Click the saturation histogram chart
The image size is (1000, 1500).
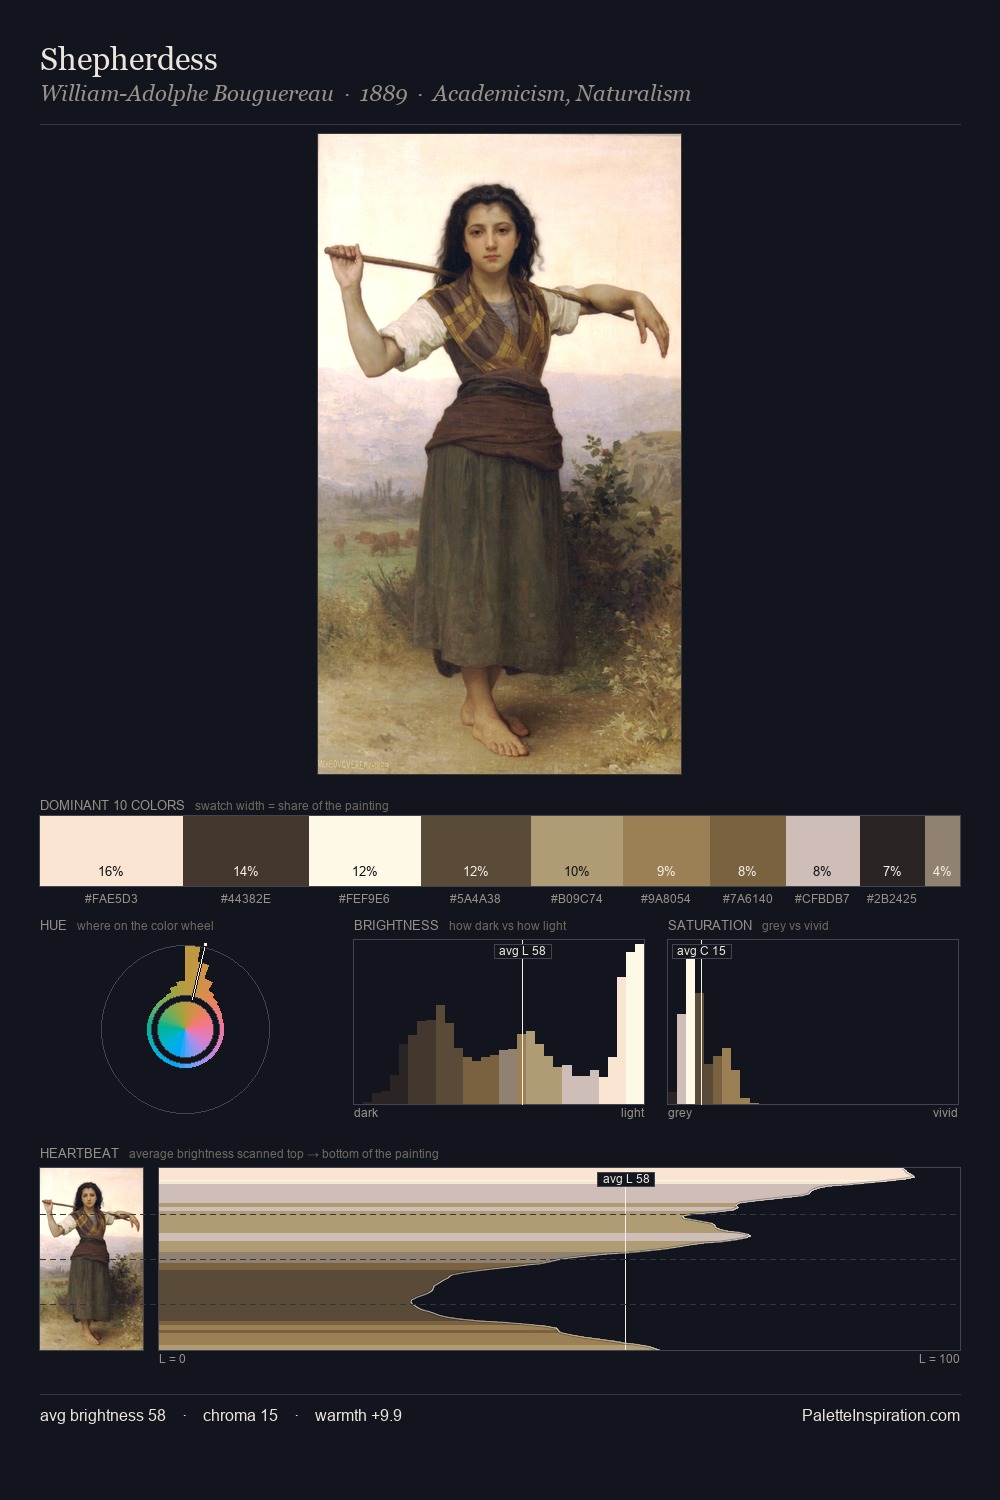click(813, 1022)
